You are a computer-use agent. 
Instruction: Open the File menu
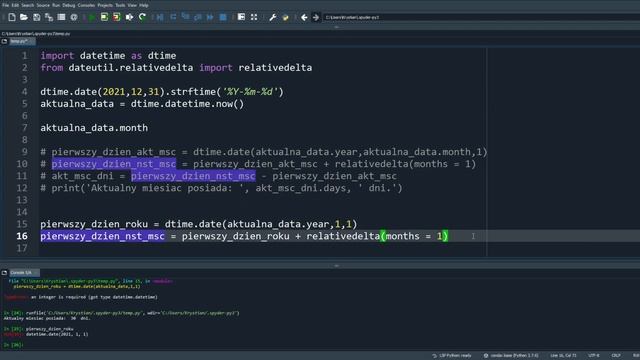(x=5, y=5)
